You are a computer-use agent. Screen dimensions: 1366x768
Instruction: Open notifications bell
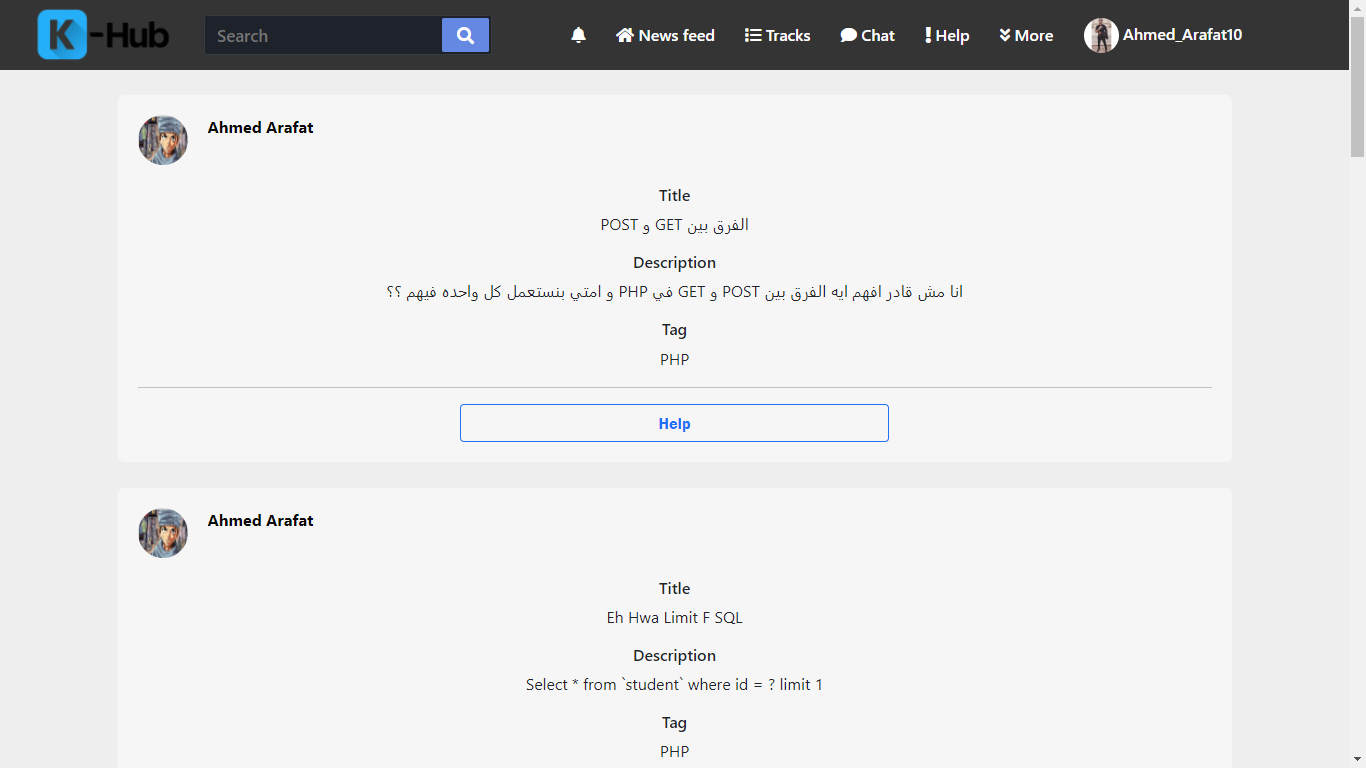tap(578, 35)
